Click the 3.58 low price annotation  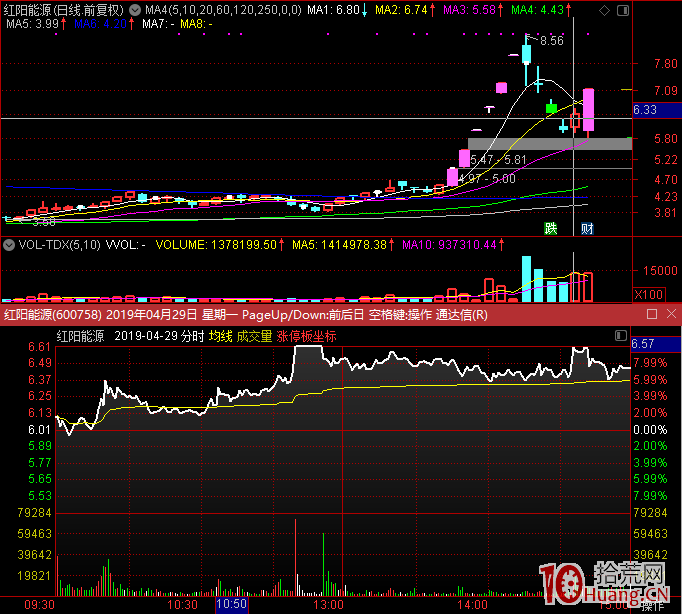(x=44, y=222)
